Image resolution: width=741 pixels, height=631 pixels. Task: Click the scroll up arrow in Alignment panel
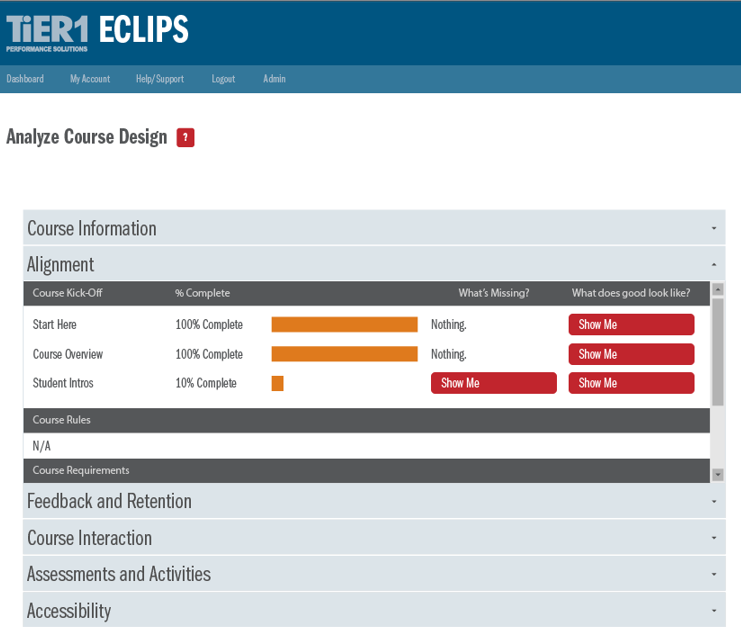(717, 290)
